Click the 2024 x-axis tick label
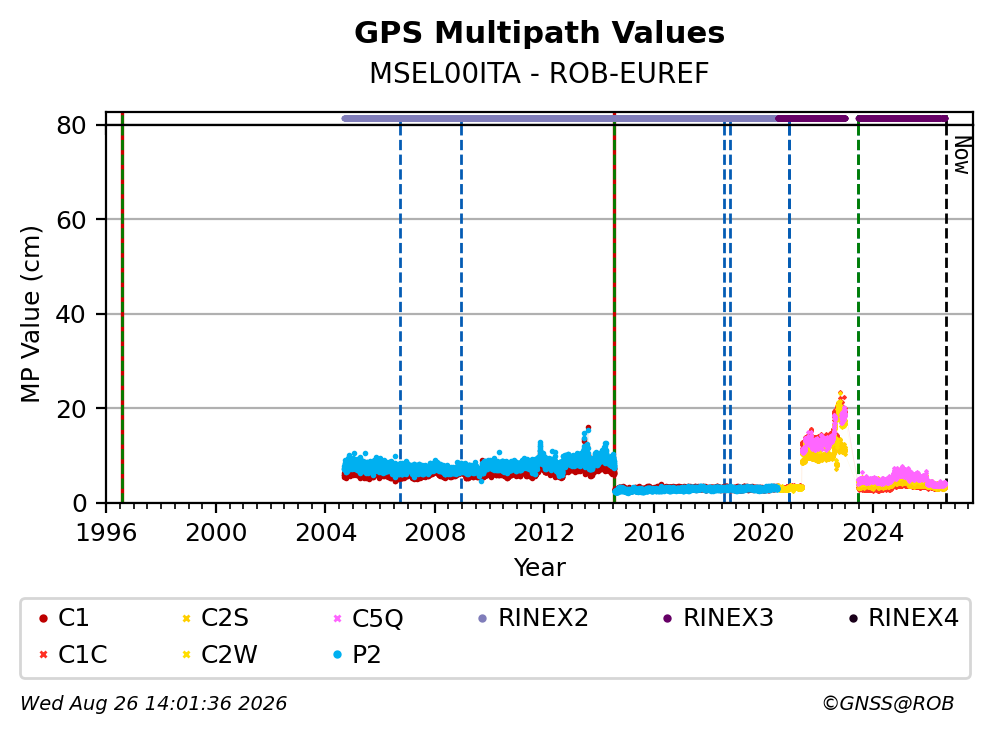 coord(872,533)
